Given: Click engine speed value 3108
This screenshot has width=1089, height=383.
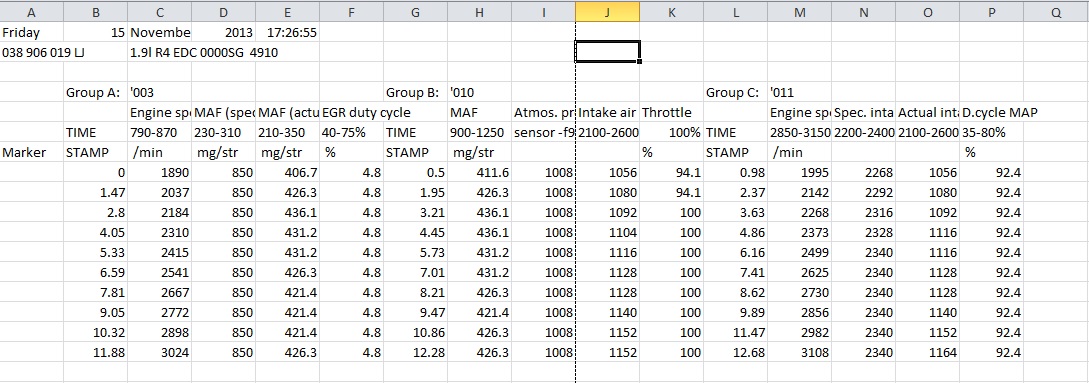Looking at the screenshot, I should point(799,352).
